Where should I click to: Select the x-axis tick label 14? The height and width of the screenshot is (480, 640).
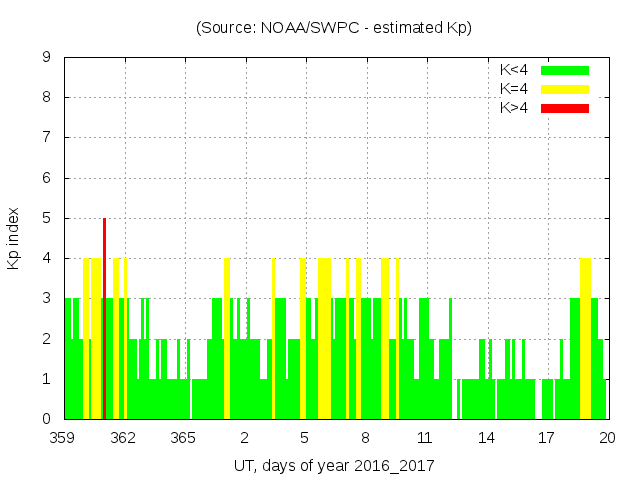point(486,438)
